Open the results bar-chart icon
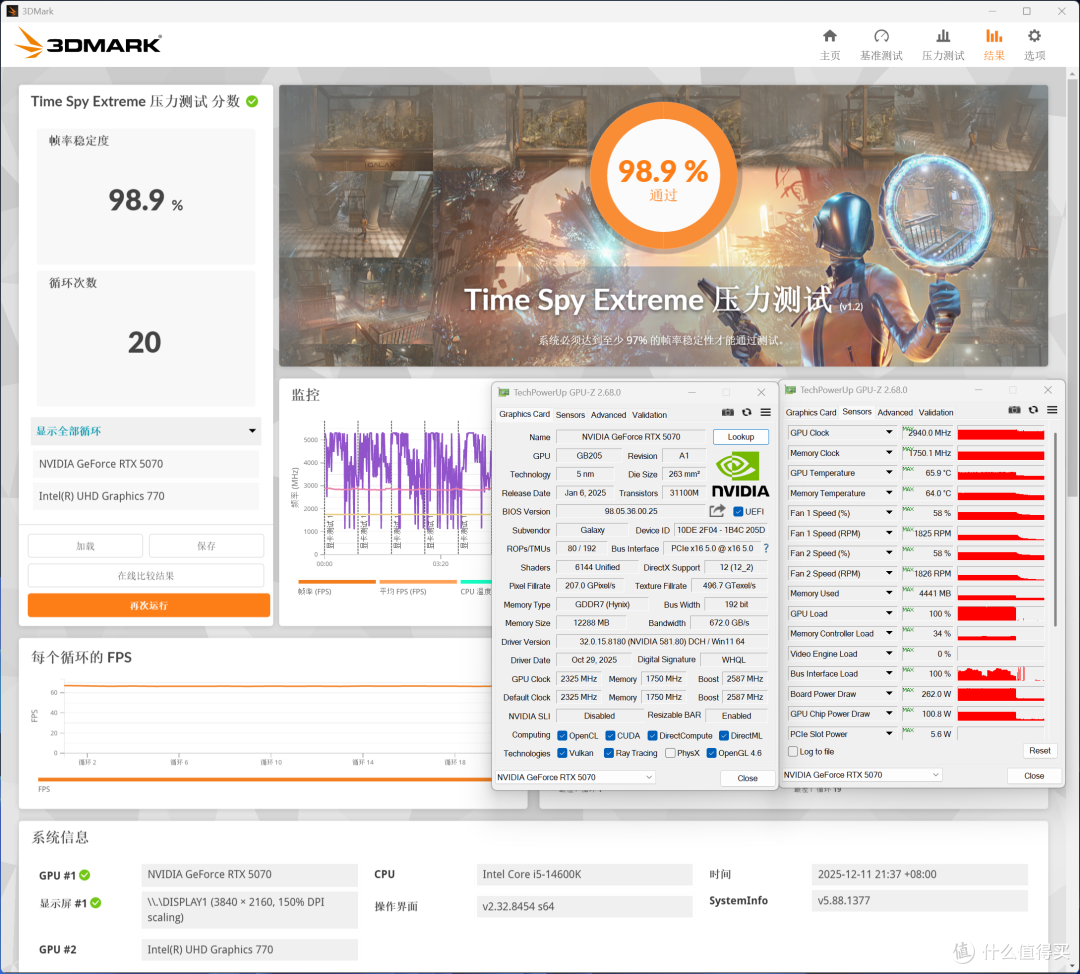The width and height of the screenshot is (1080, 974). click(x=994, y=36)
